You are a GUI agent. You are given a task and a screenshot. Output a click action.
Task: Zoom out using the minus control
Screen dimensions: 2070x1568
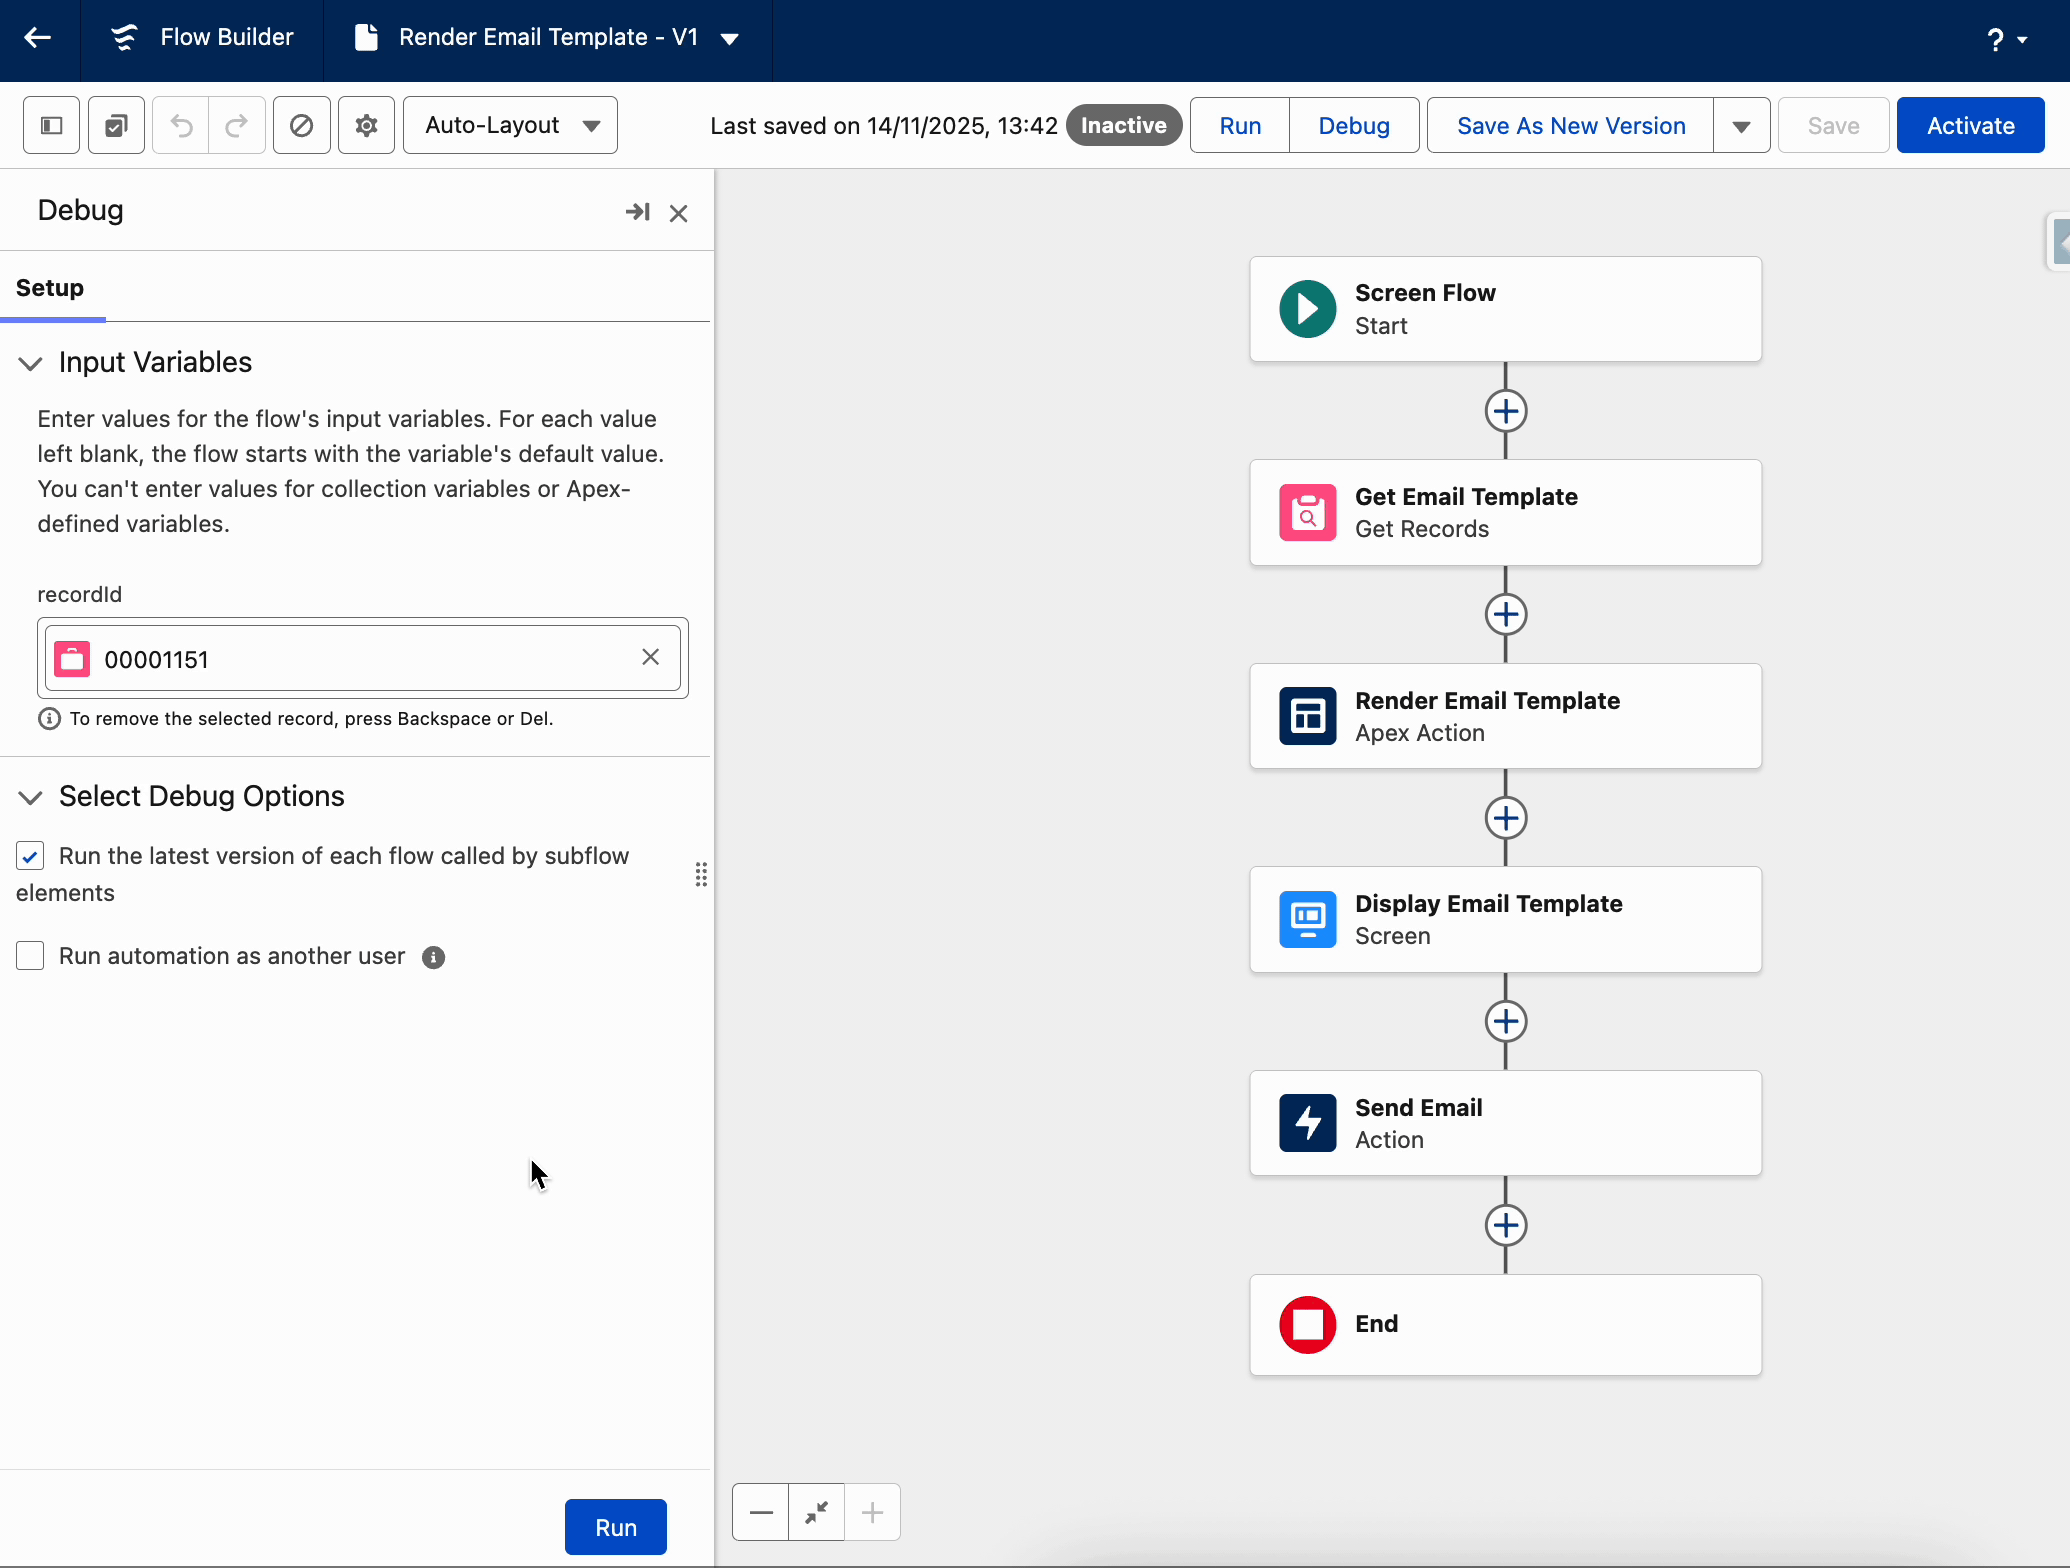[760, 1512]
